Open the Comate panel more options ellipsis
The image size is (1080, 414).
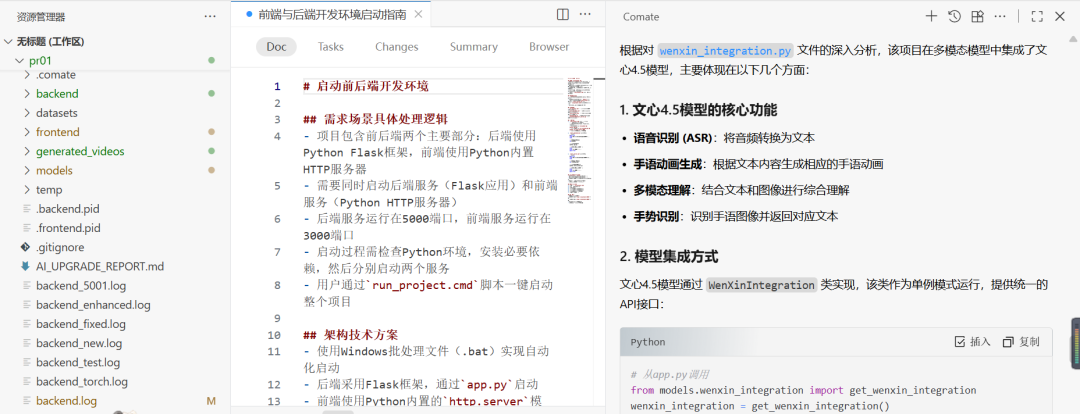click(999, 17)
